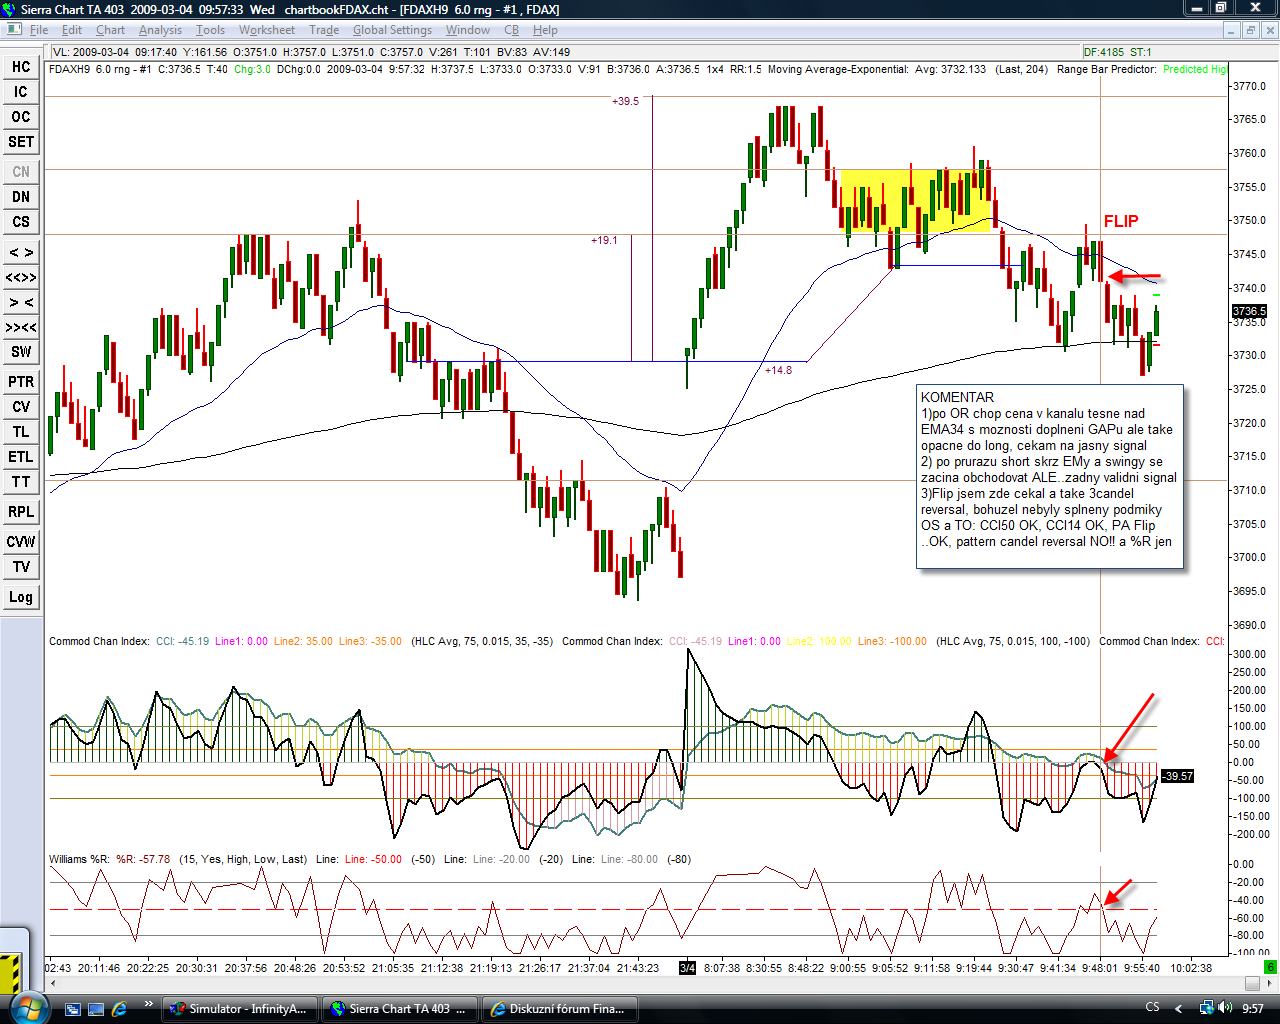
Task: Click the Williams %R study label
Action: (x=80, y=859)
